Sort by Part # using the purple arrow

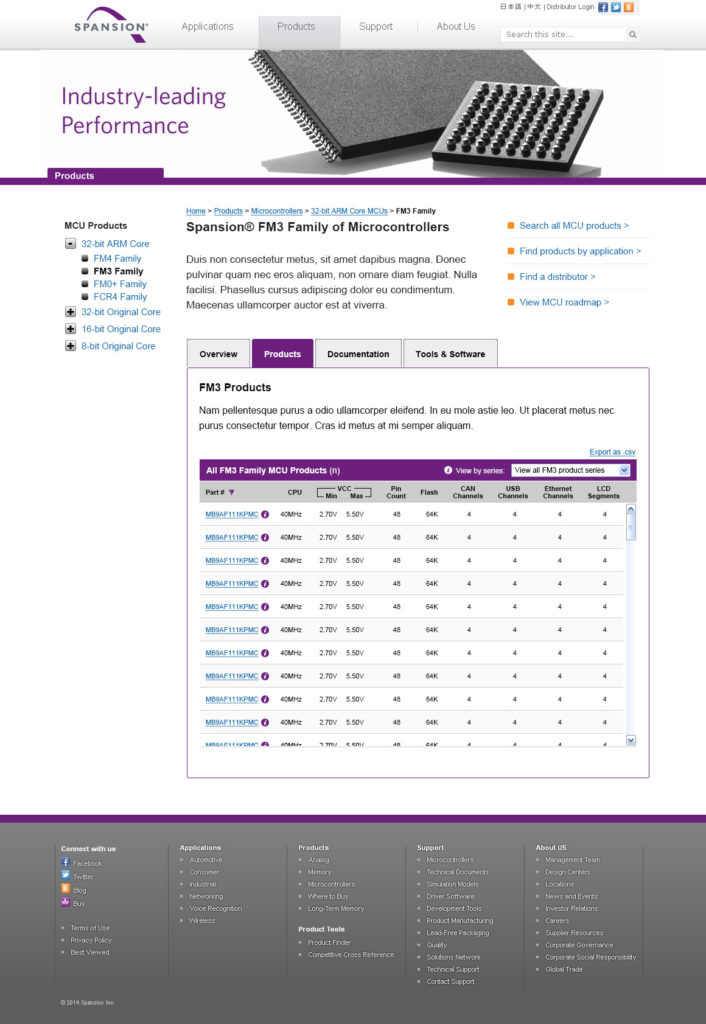pos(232,492)
